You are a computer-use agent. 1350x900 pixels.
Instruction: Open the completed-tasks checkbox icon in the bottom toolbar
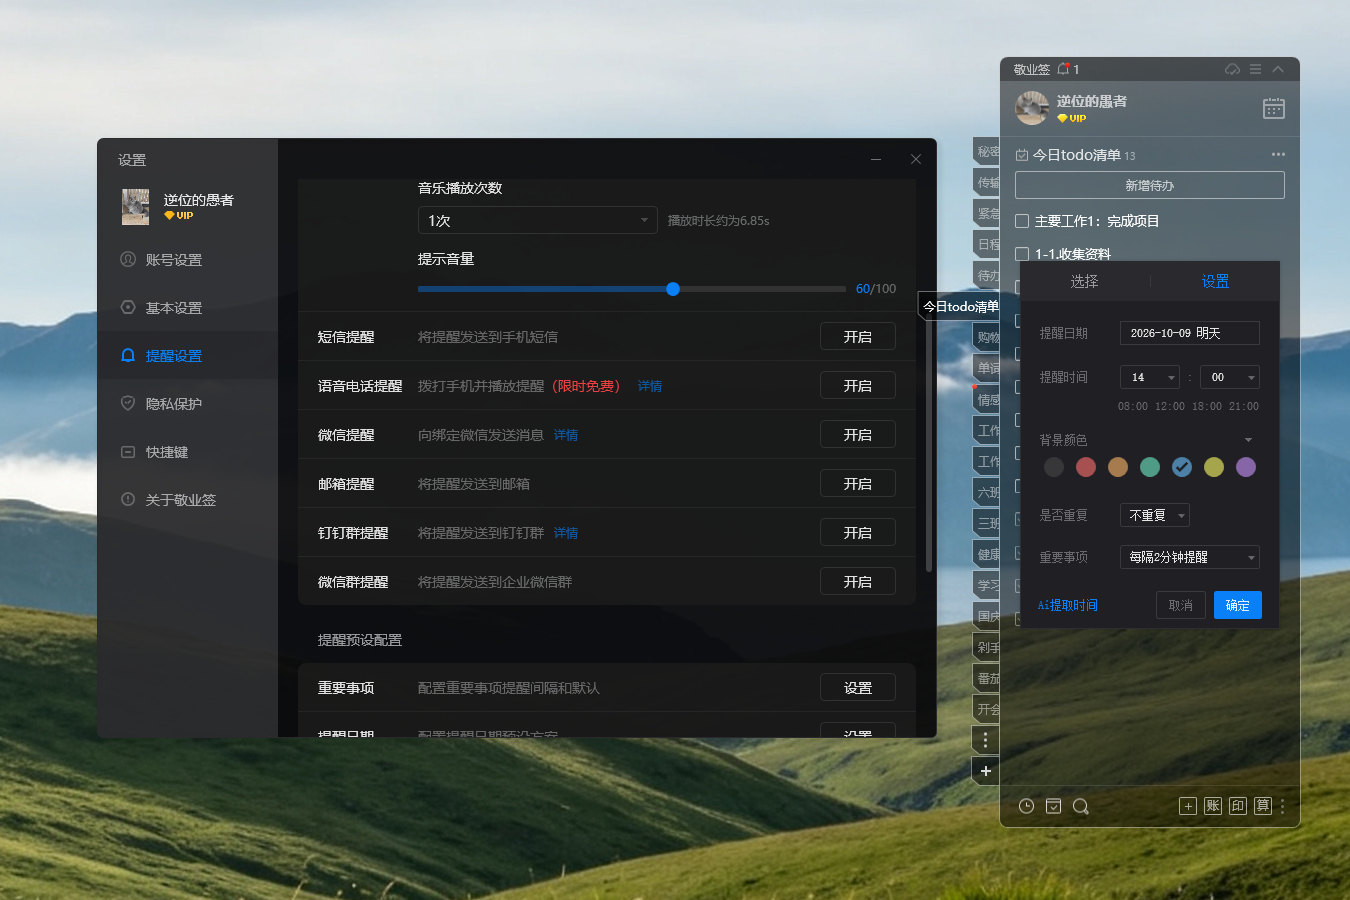(x=1053, y=806)
